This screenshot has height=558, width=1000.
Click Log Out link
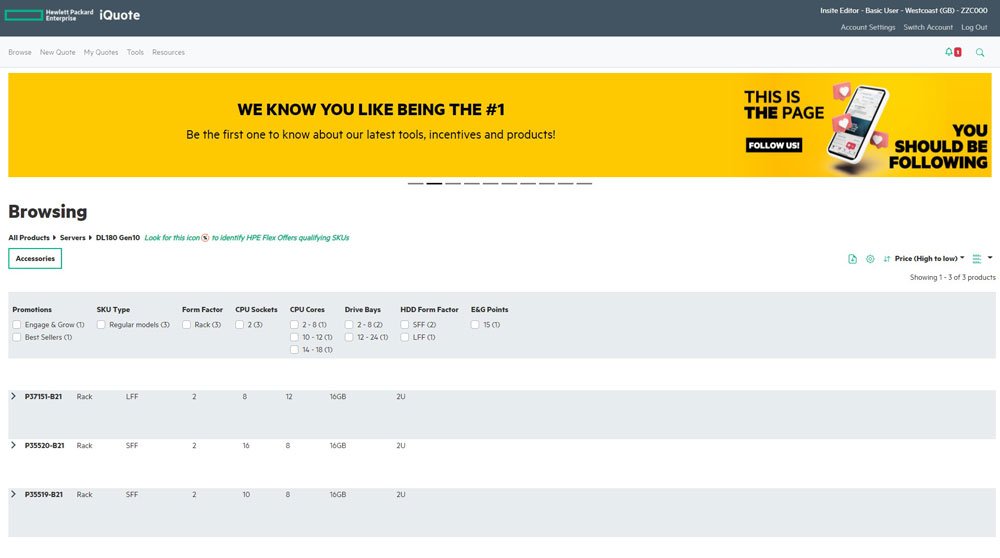[x=974, y=27]
